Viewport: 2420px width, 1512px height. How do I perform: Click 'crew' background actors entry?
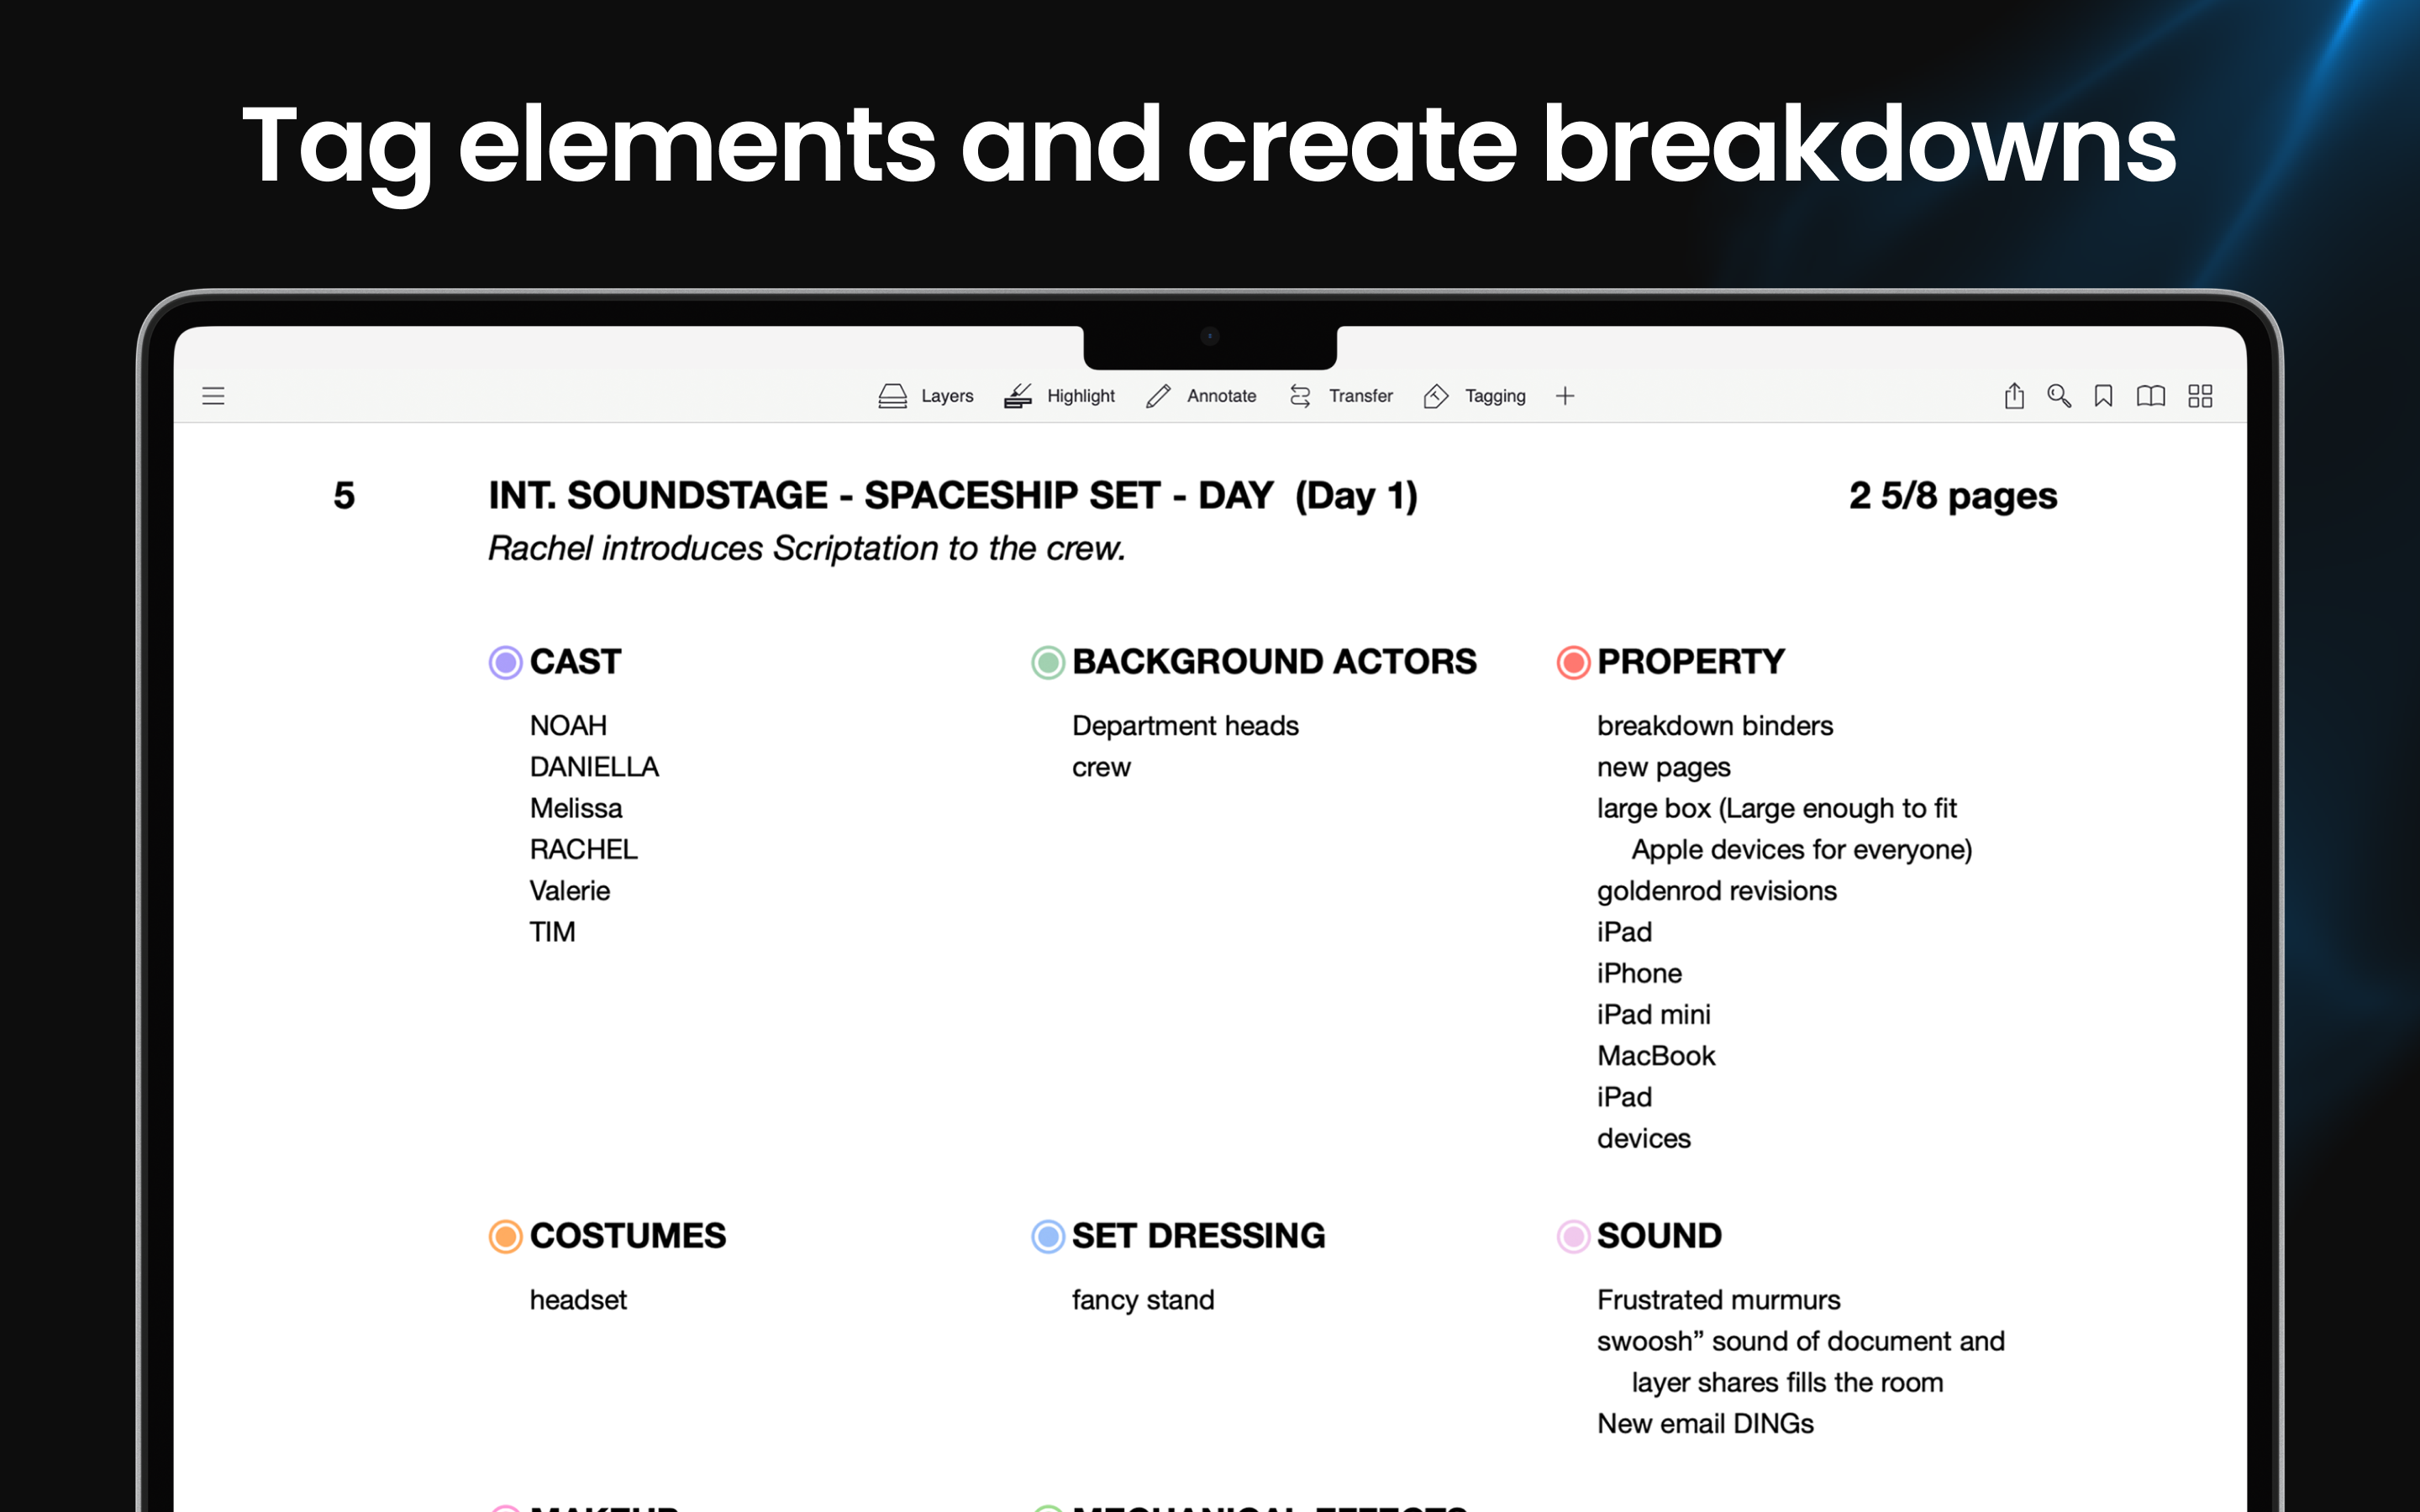pos(1101,767)
